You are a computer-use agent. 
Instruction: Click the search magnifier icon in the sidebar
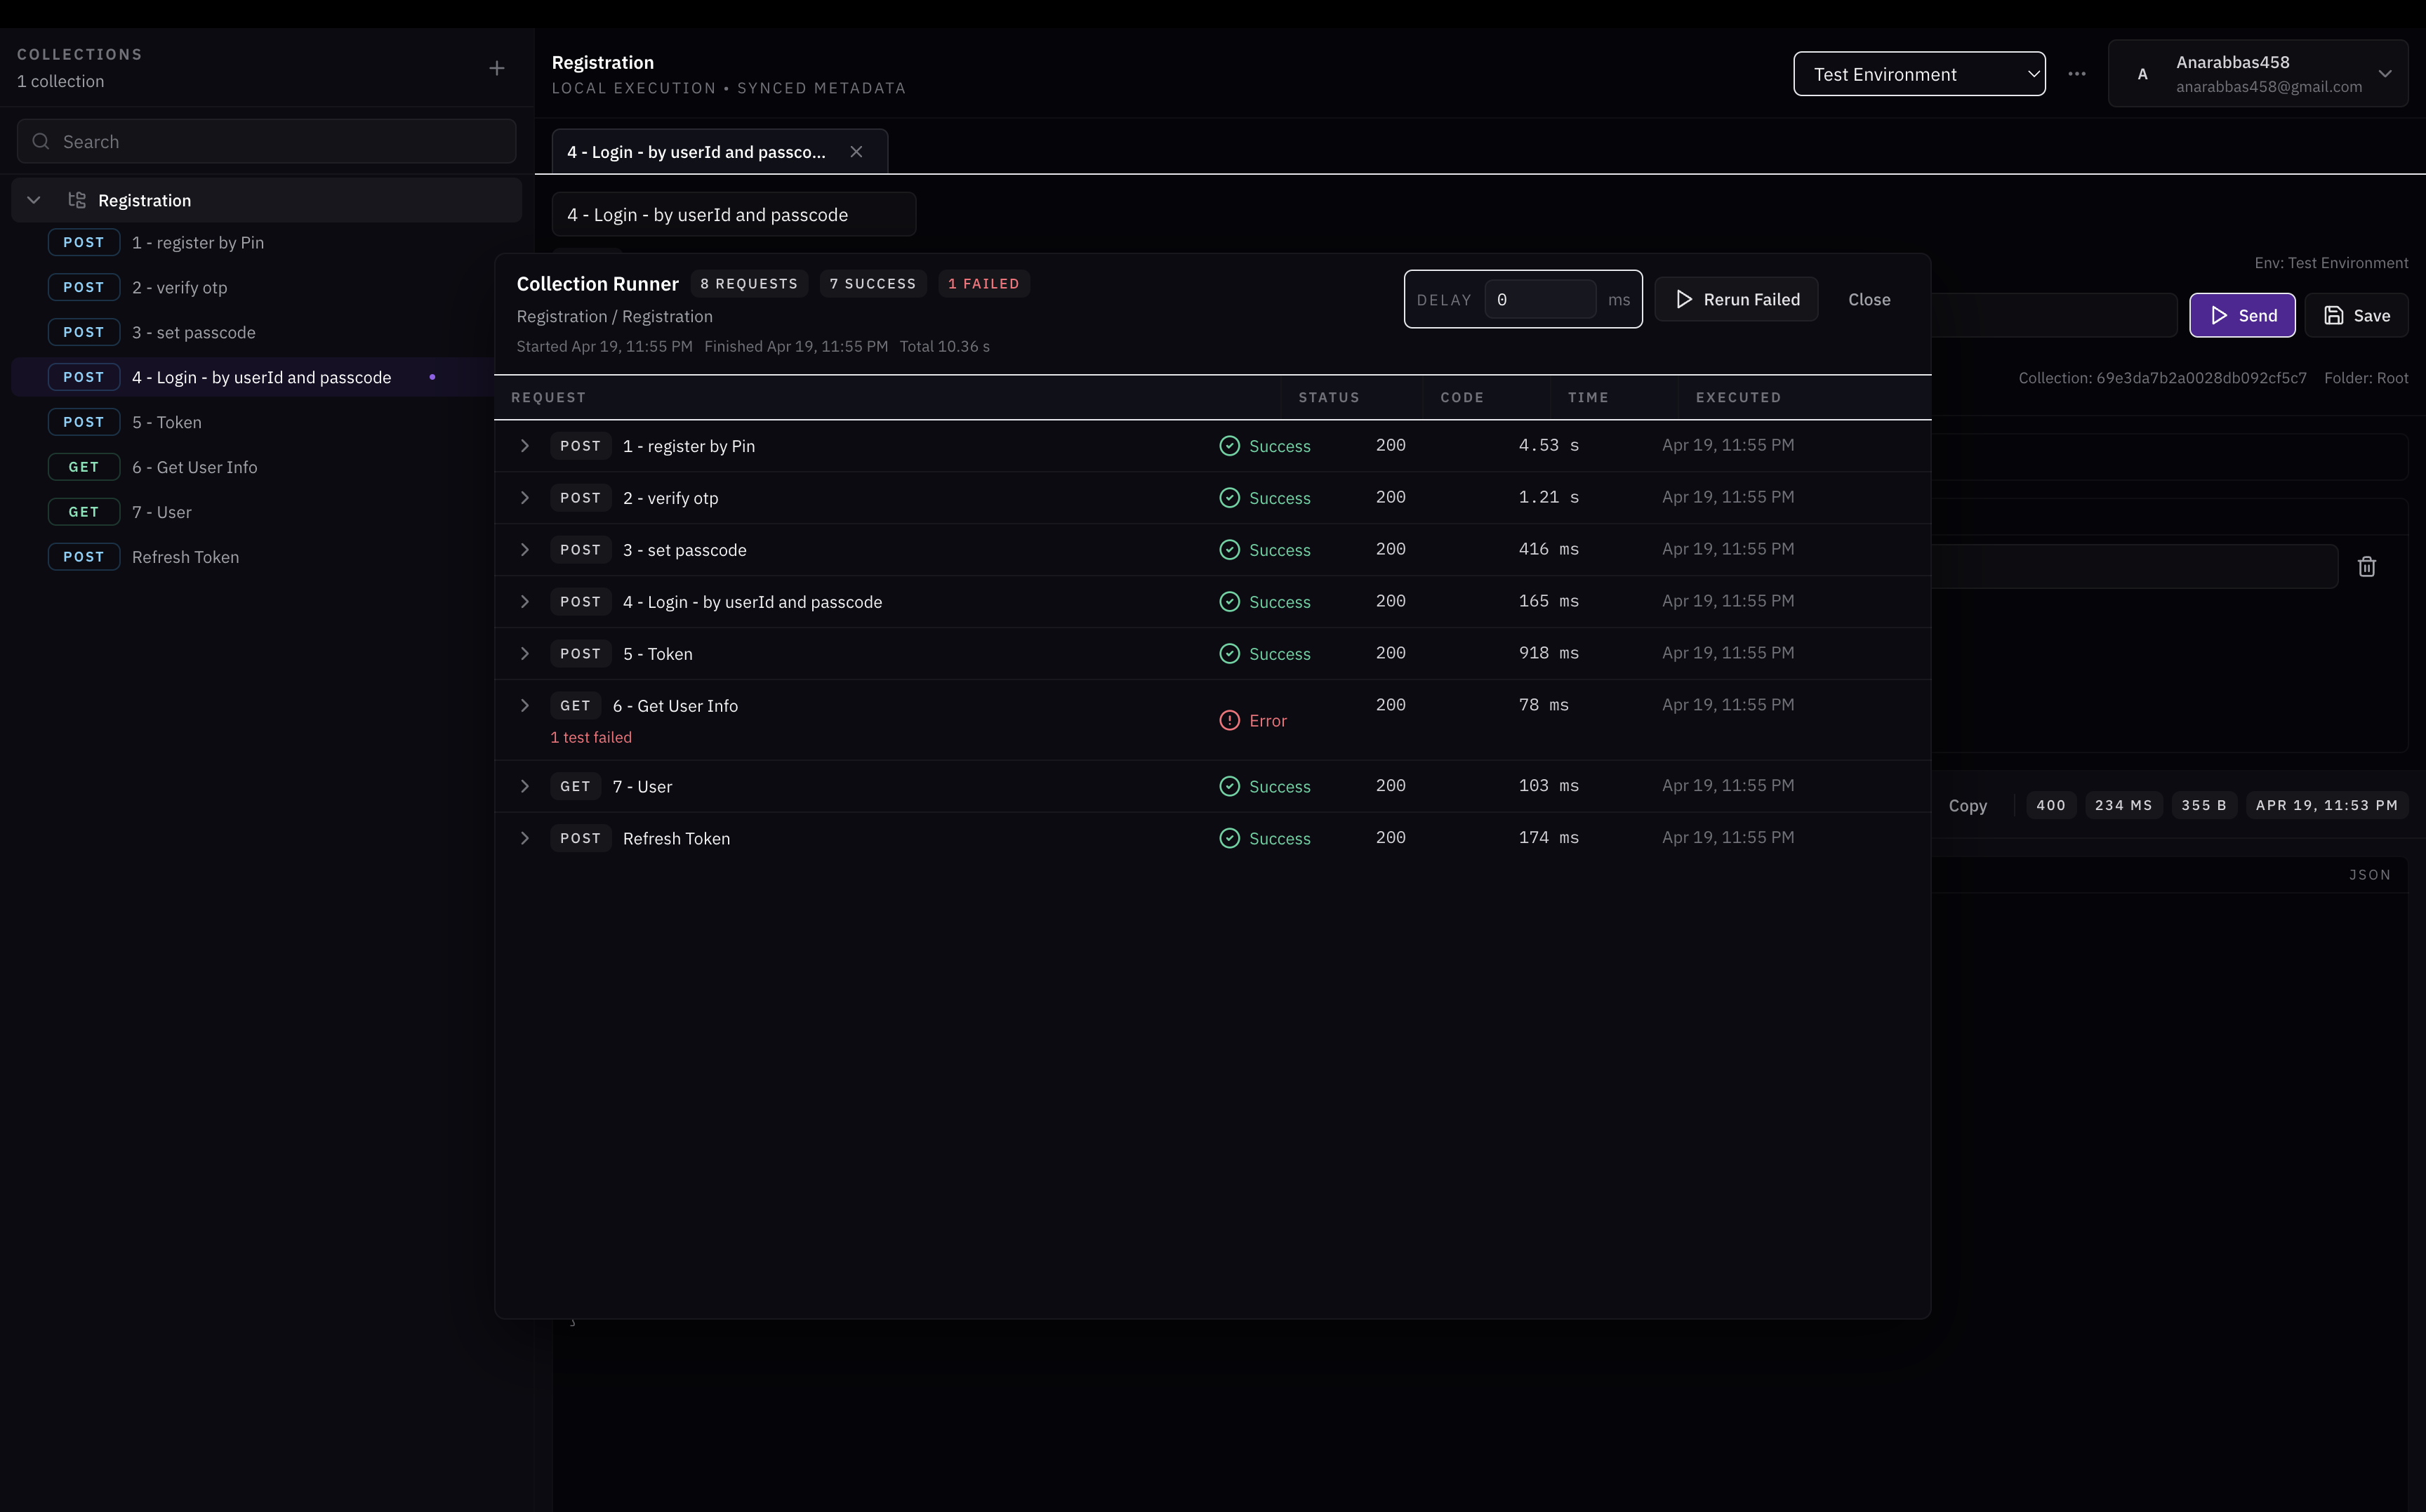point(41,142)
